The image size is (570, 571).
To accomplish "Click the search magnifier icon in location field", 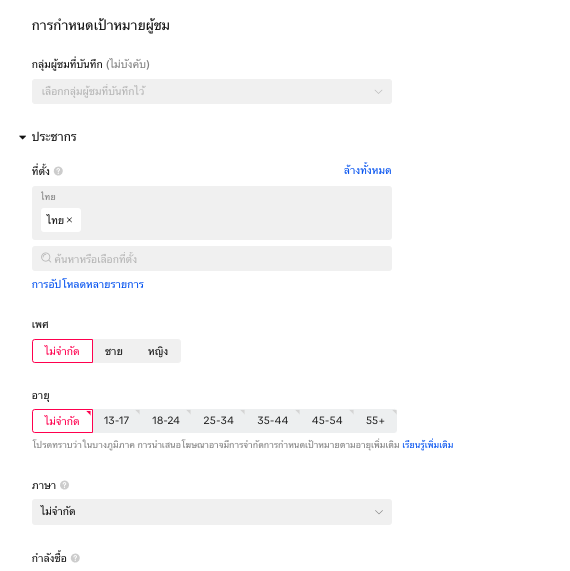I will point(46,258).
